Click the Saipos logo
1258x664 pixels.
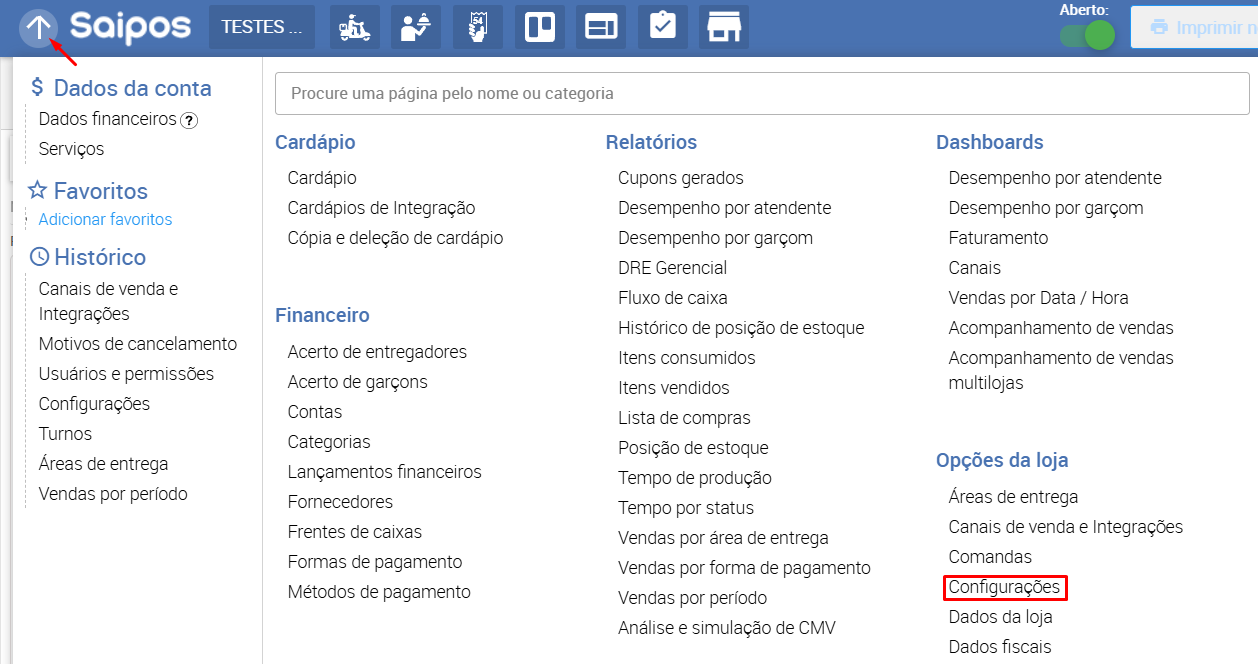pyautogui.click(x=130, y=27)
